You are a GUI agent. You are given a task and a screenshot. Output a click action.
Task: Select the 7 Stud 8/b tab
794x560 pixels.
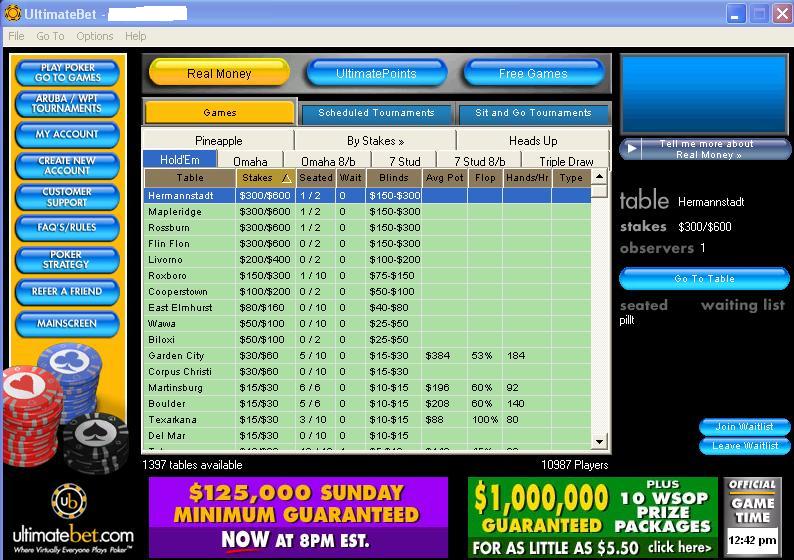click(x=480, y=162)
